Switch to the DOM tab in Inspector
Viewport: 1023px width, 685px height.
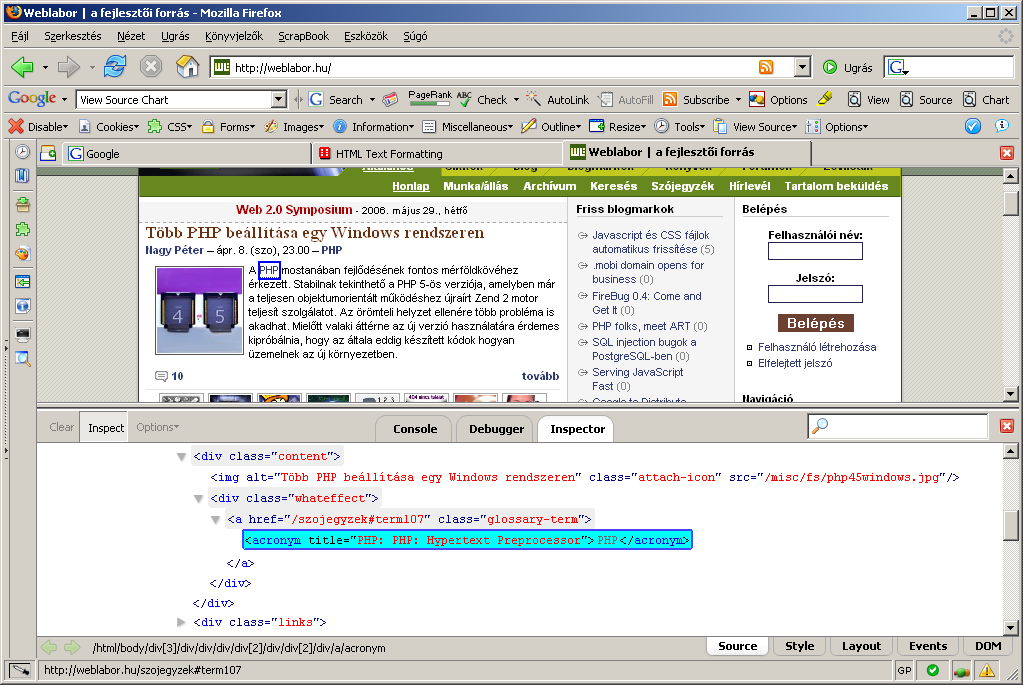pos(988,646)
